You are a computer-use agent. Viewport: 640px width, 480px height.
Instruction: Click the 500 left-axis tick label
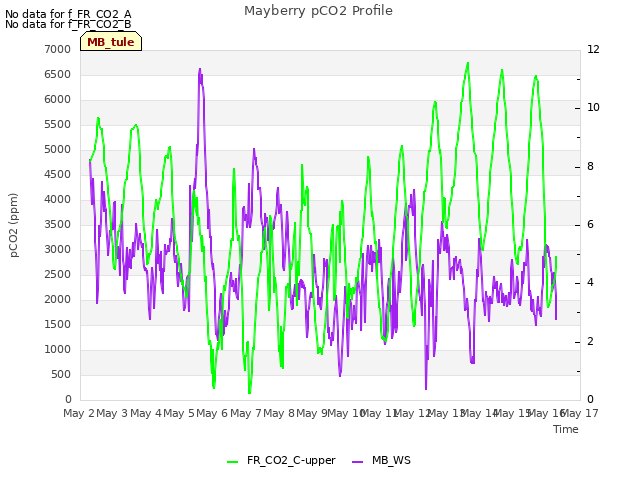[61, 374]
